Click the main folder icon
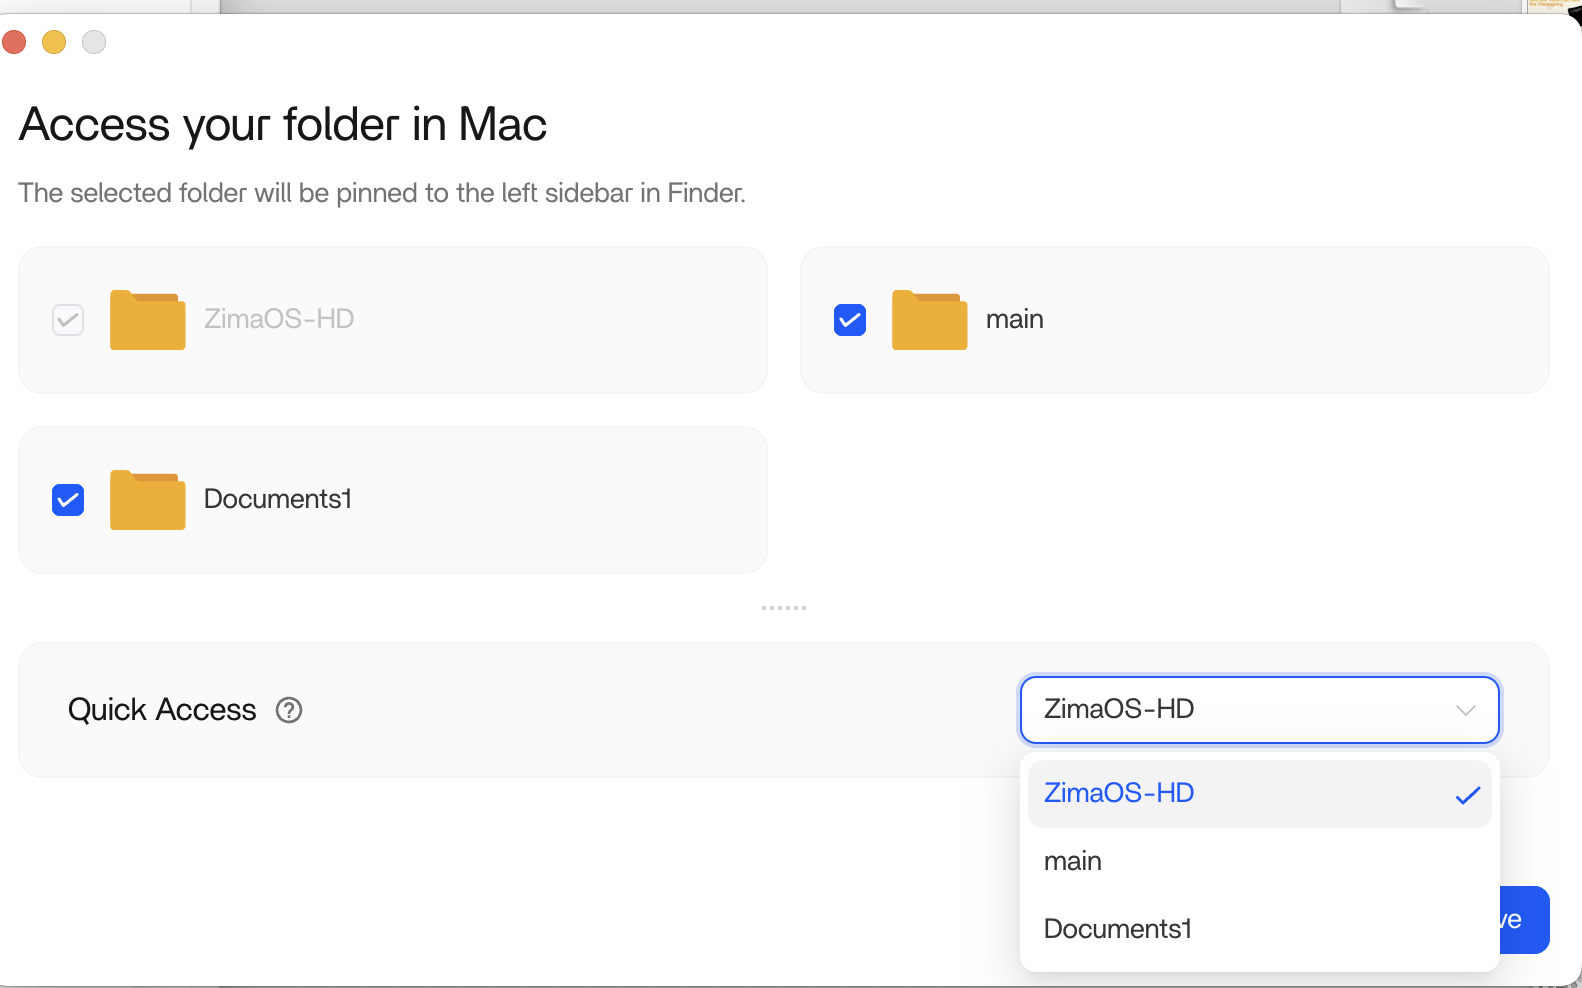This screenshot has height=988, width=1582. pyautogui.click(x=929, y=320)
